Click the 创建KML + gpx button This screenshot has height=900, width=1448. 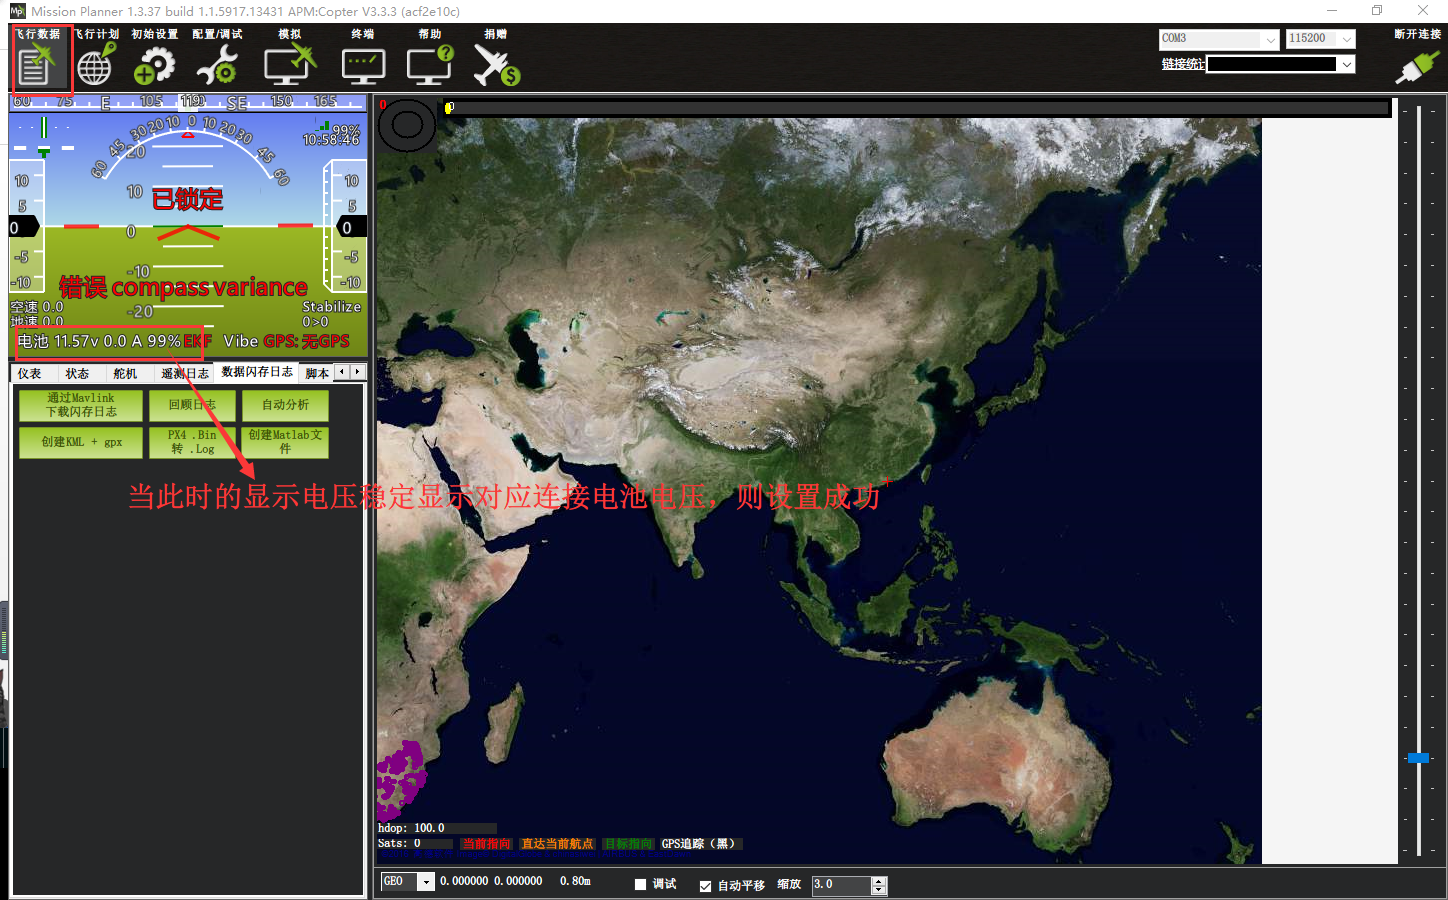[x=81, y=442]
